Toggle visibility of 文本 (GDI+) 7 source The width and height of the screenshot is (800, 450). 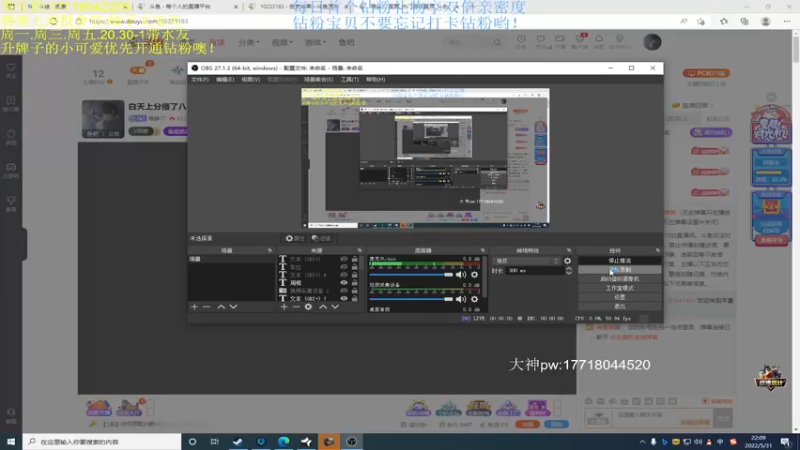[x=344, y=298]
